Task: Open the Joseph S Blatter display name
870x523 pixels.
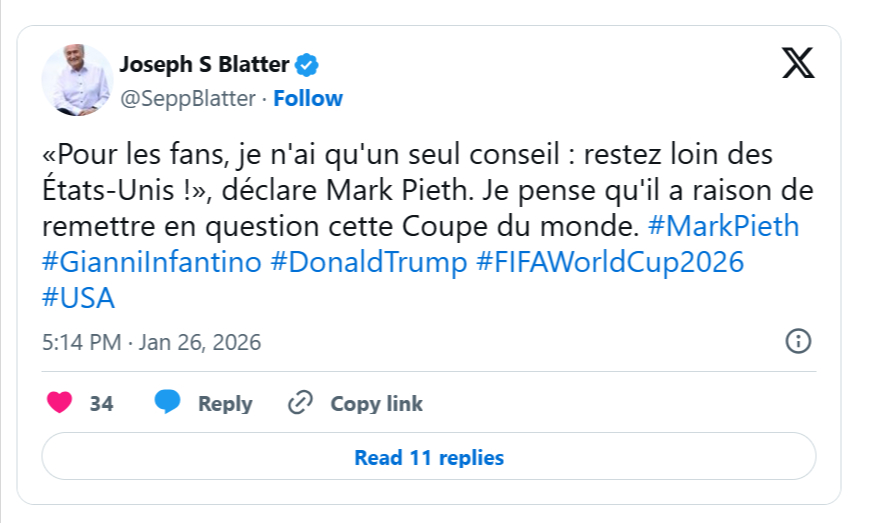Action: [x=204, y=66]
